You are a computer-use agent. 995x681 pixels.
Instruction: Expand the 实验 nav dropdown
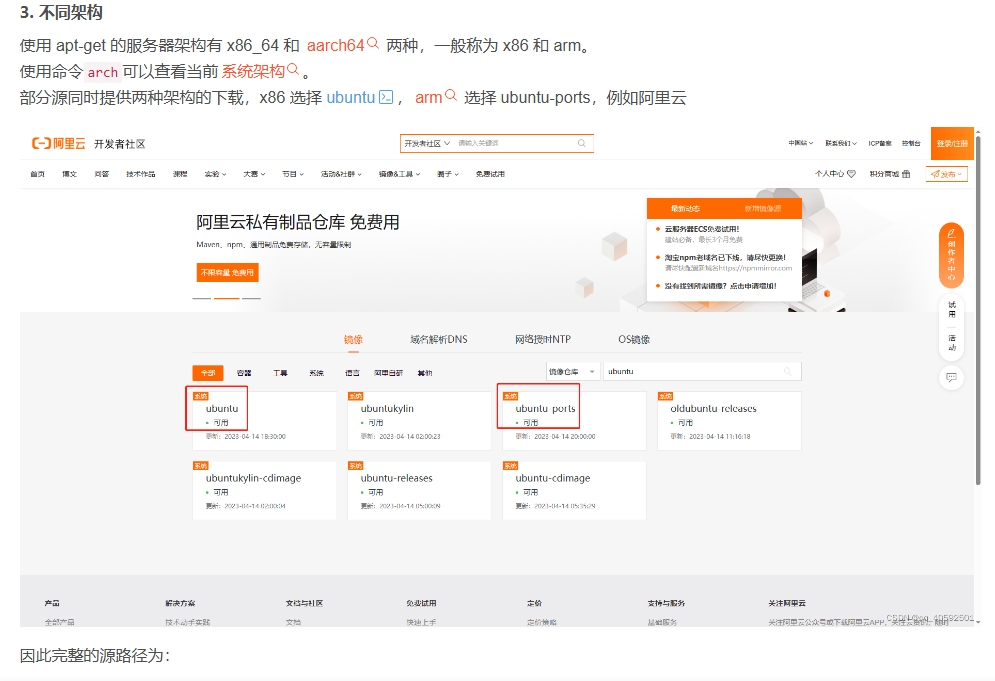tap(215, 174)
